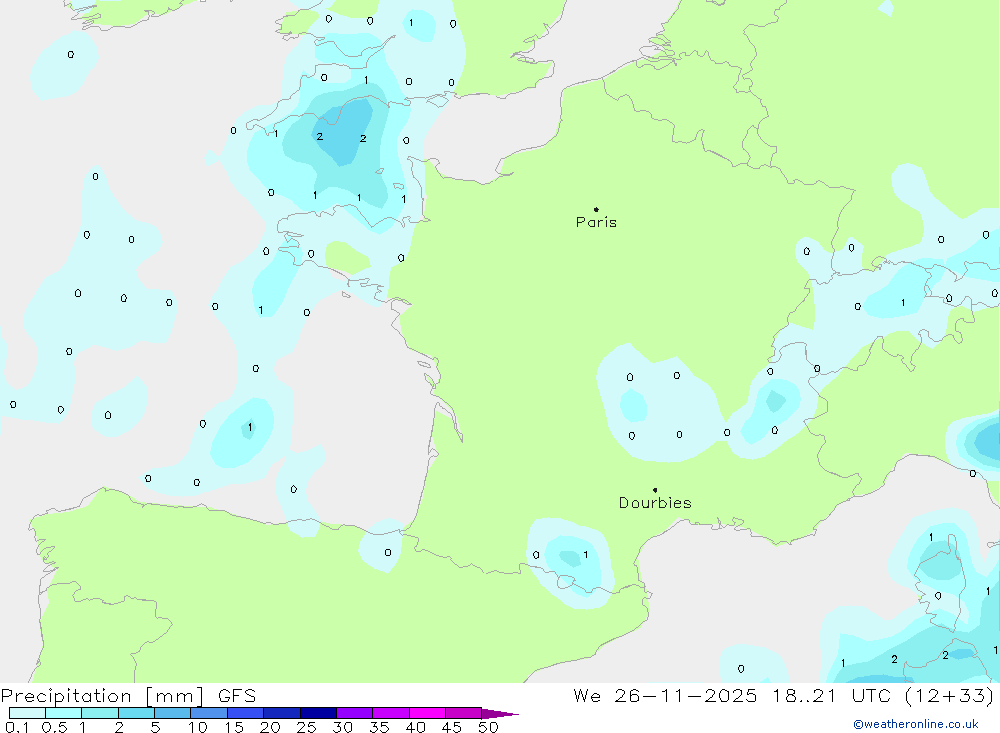Click the legend value 50
This screenshot has width=1000, height=733.
click(x=489, y=727)
